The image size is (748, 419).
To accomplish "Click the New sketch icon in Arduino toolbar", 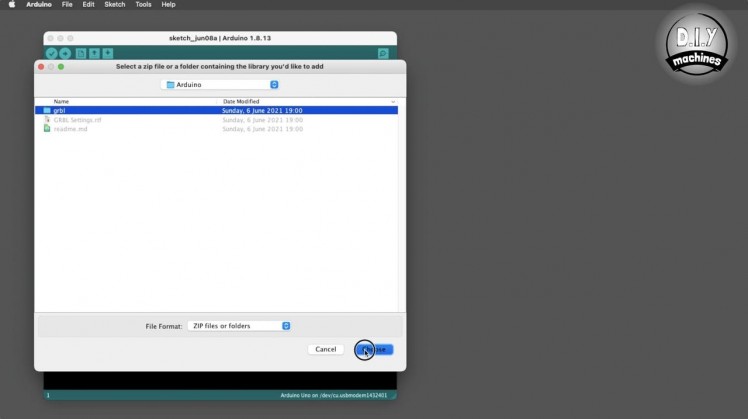I will (x=81, y=53).
